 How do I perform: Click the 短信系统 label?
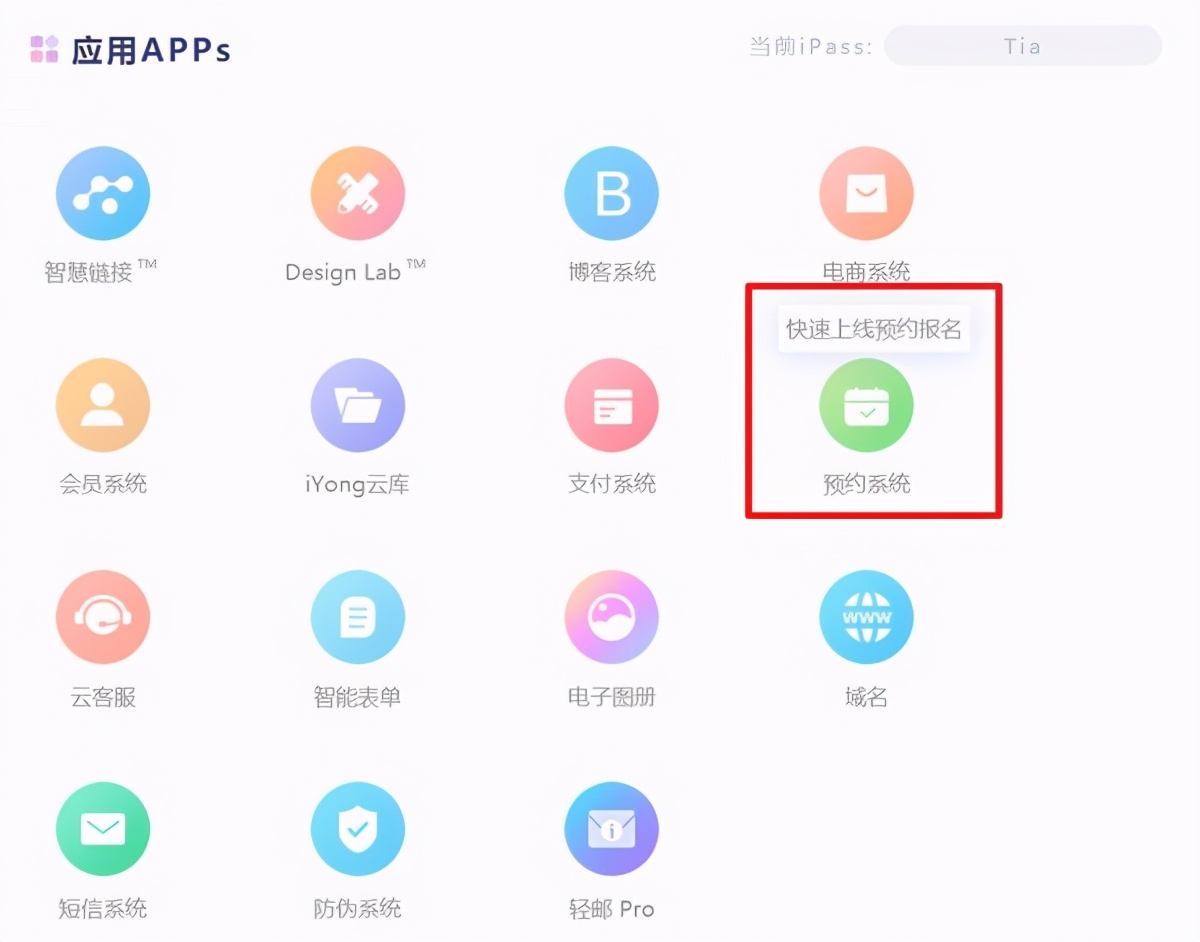[103, 909]
